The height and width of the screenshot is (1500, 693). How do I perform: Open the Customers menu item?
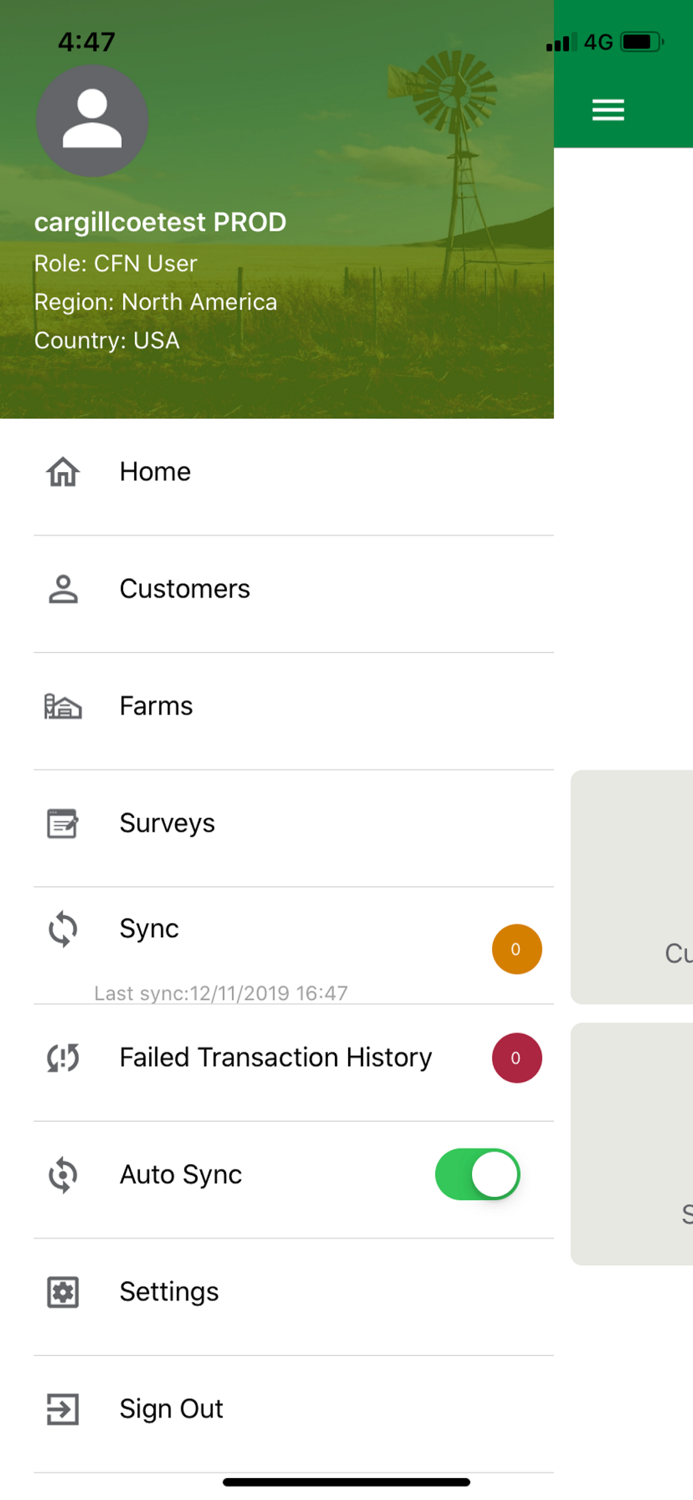point(185,589)
